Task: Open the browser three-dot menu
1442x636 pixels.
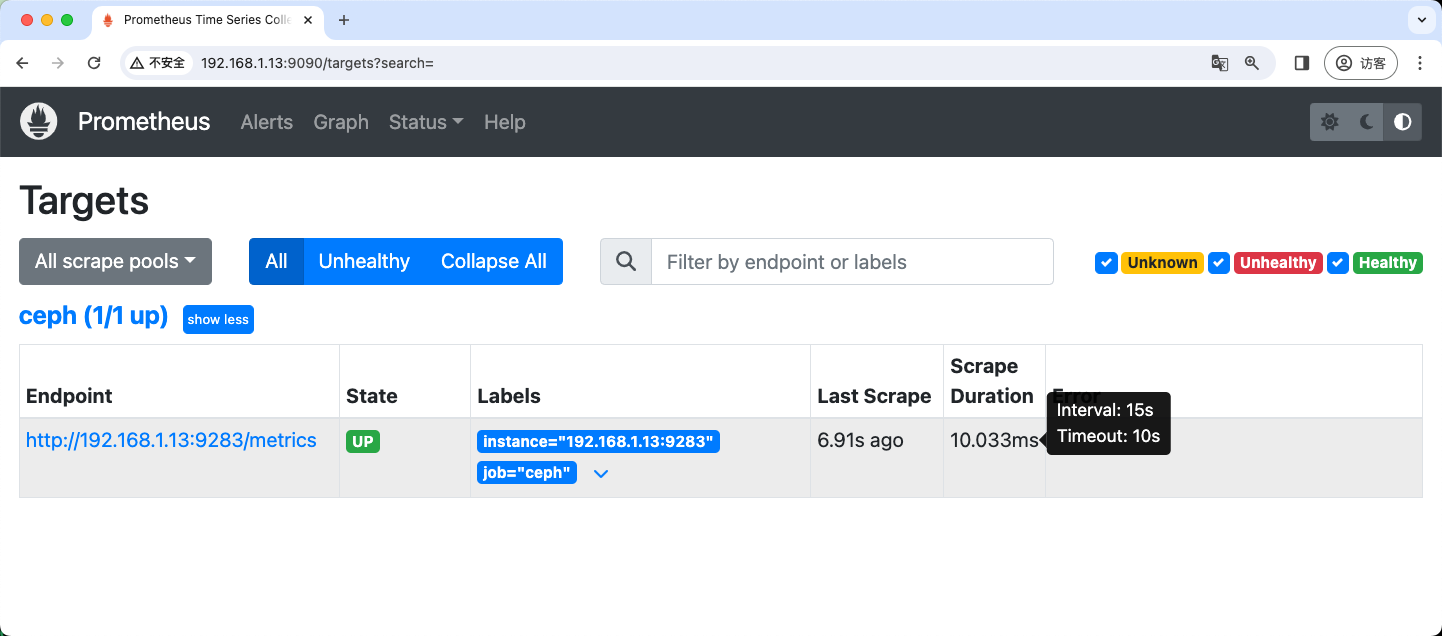Action: point(1420,63)
